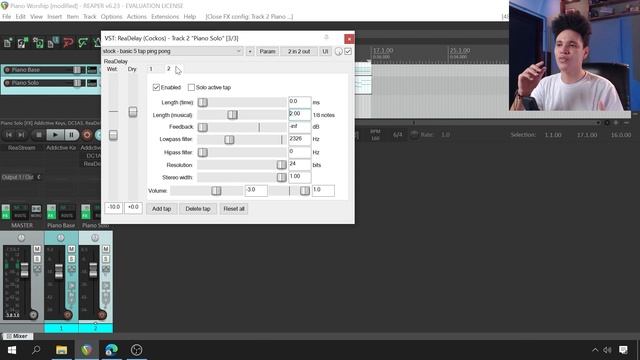Toggle FX button on Piano Base channel
The image size is (640, 360).
pyautogui.click(x=51, y=212)
